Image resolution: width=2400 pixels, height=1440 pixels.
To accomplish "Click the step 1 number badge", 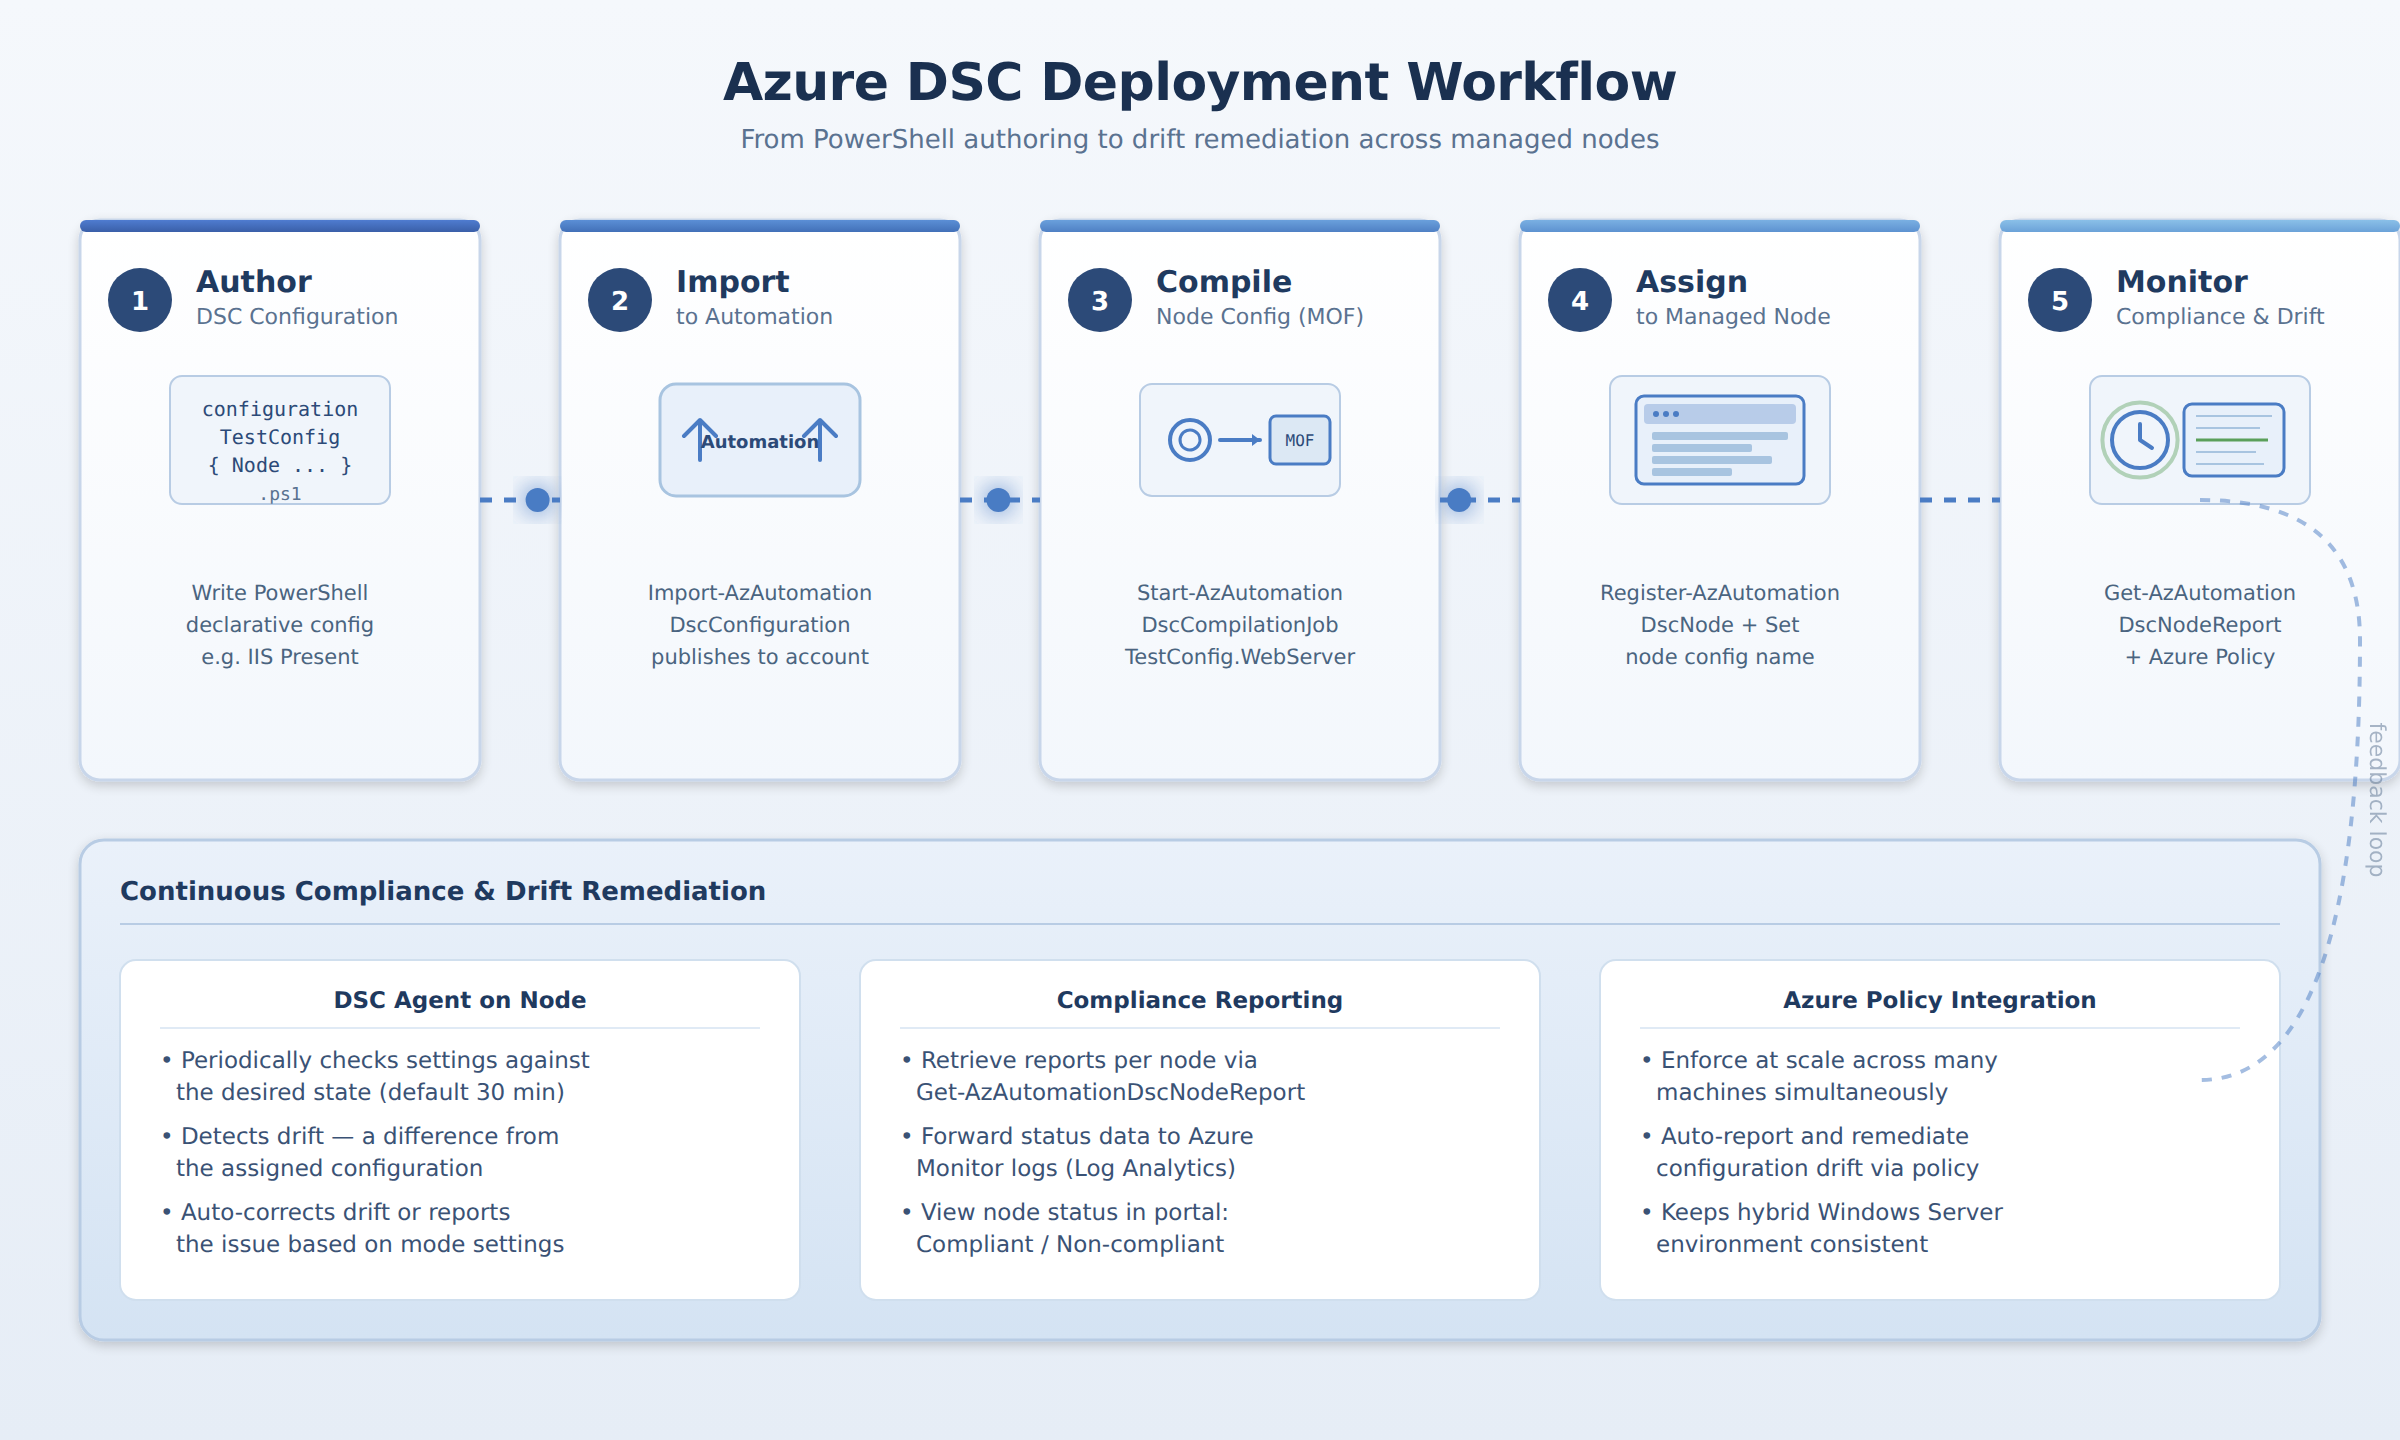I will coord(140,300).
